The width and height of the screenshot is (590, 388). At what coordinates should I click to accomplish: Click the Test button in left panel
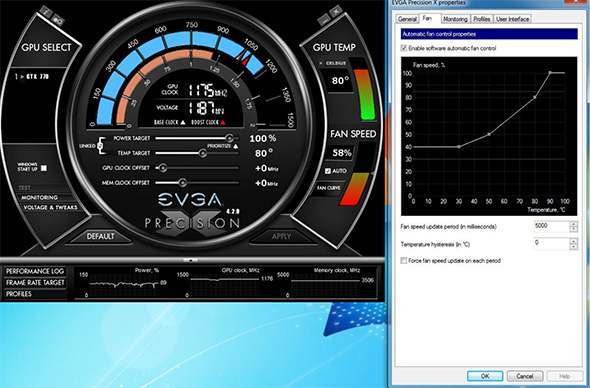[x=25, y=187]
